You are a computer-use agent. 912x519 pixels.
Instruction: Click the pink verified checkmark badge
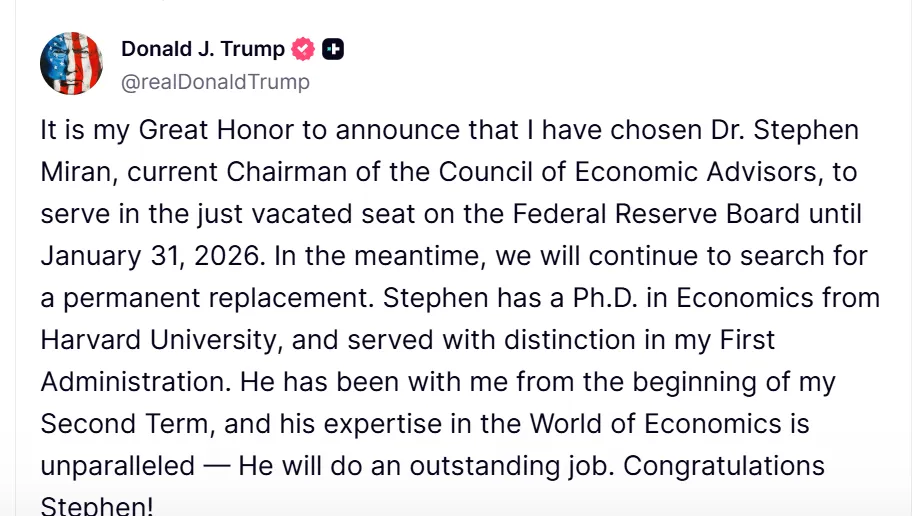[303, 49]
